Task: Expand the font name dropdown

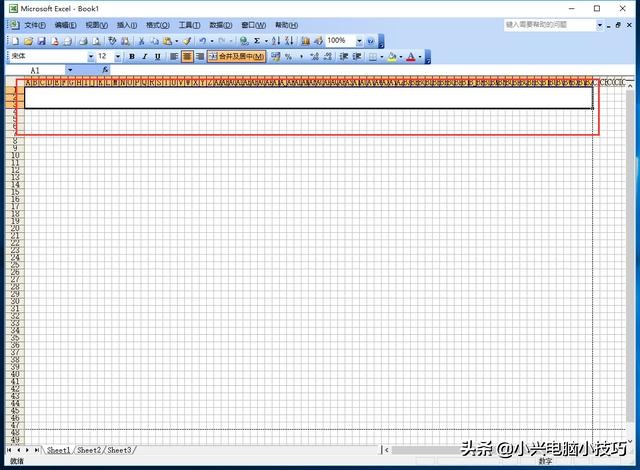Action: coord(91,57)
